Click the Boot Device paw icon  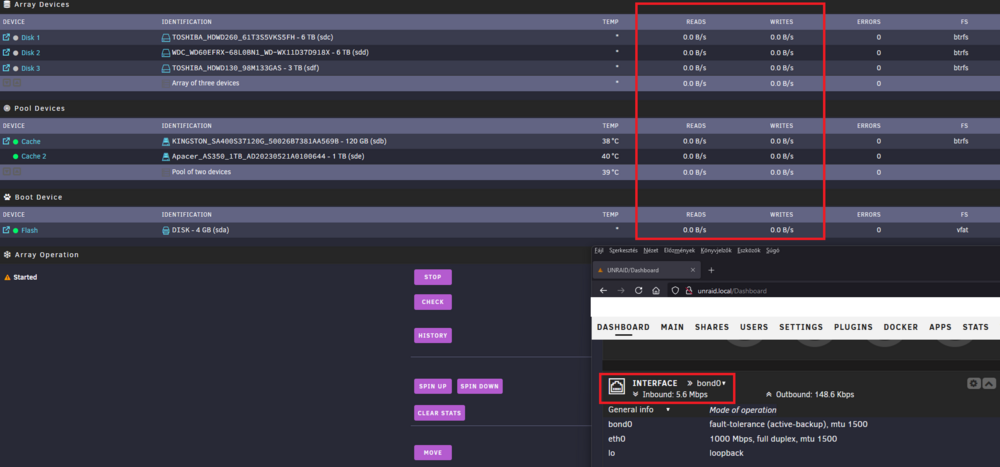tap(7, 198)
